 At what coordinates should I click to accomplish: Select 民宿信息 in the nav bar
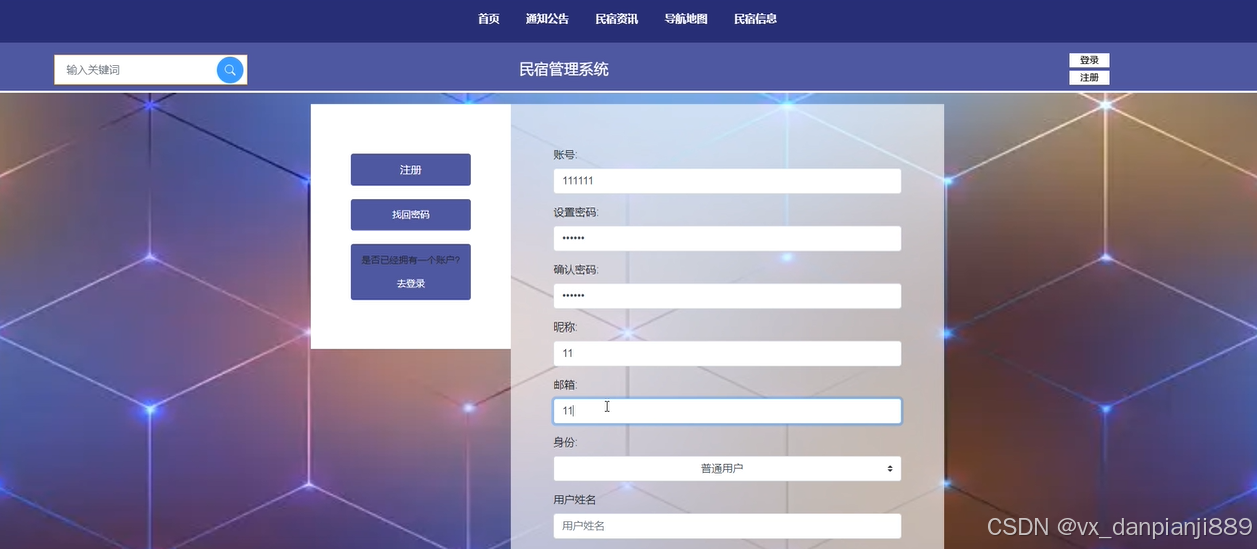755,19
